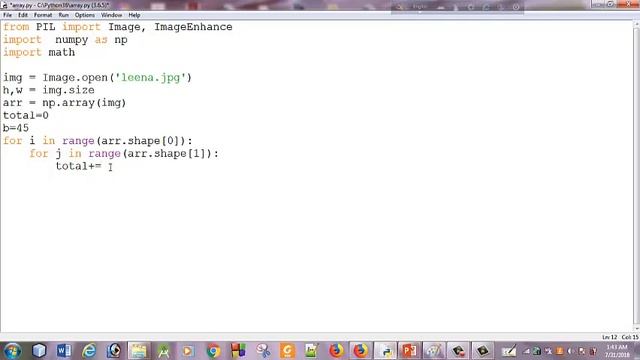Screen dimensions: 640x360
Task: Open PowerPoint from the taskbar
Action: click(x=409, y=351)
